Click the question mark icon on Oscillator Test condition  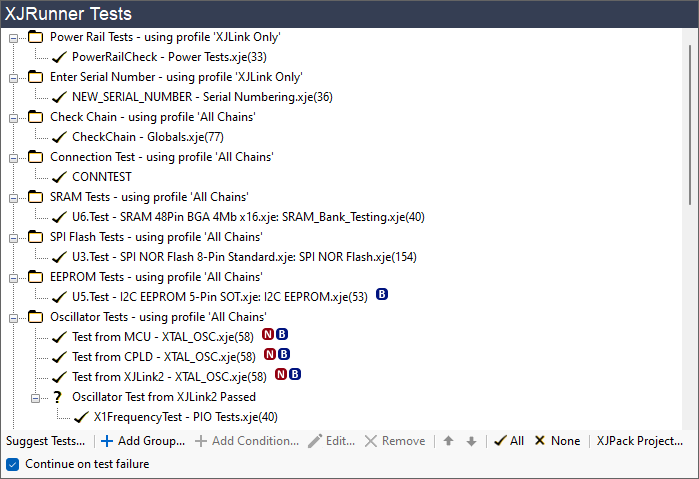[x=58, y=397]
